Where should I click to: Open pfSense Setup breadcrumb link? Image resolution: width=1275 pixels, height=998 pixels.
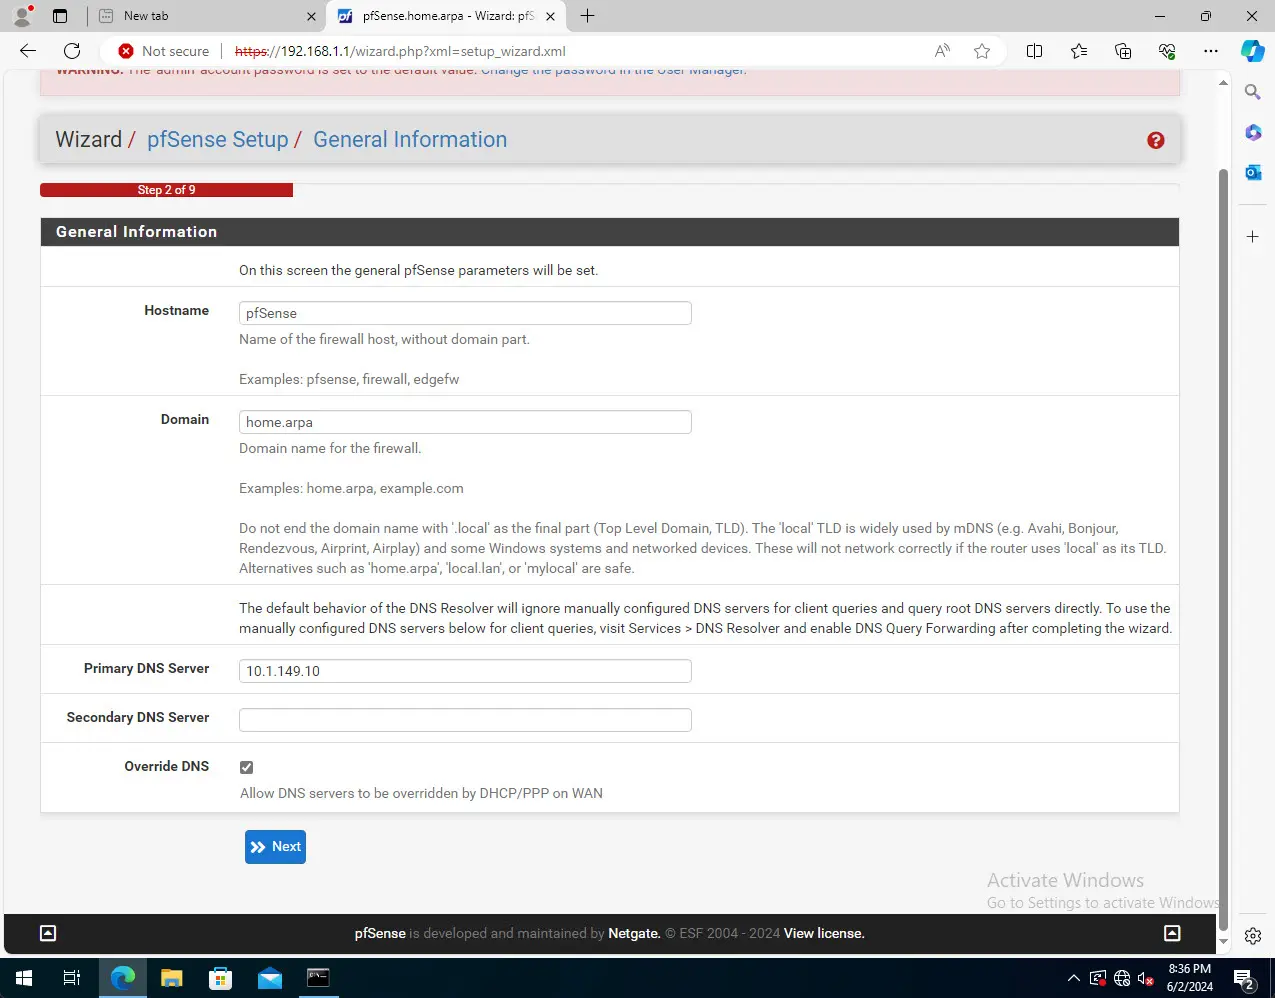[x=217, y=140]
